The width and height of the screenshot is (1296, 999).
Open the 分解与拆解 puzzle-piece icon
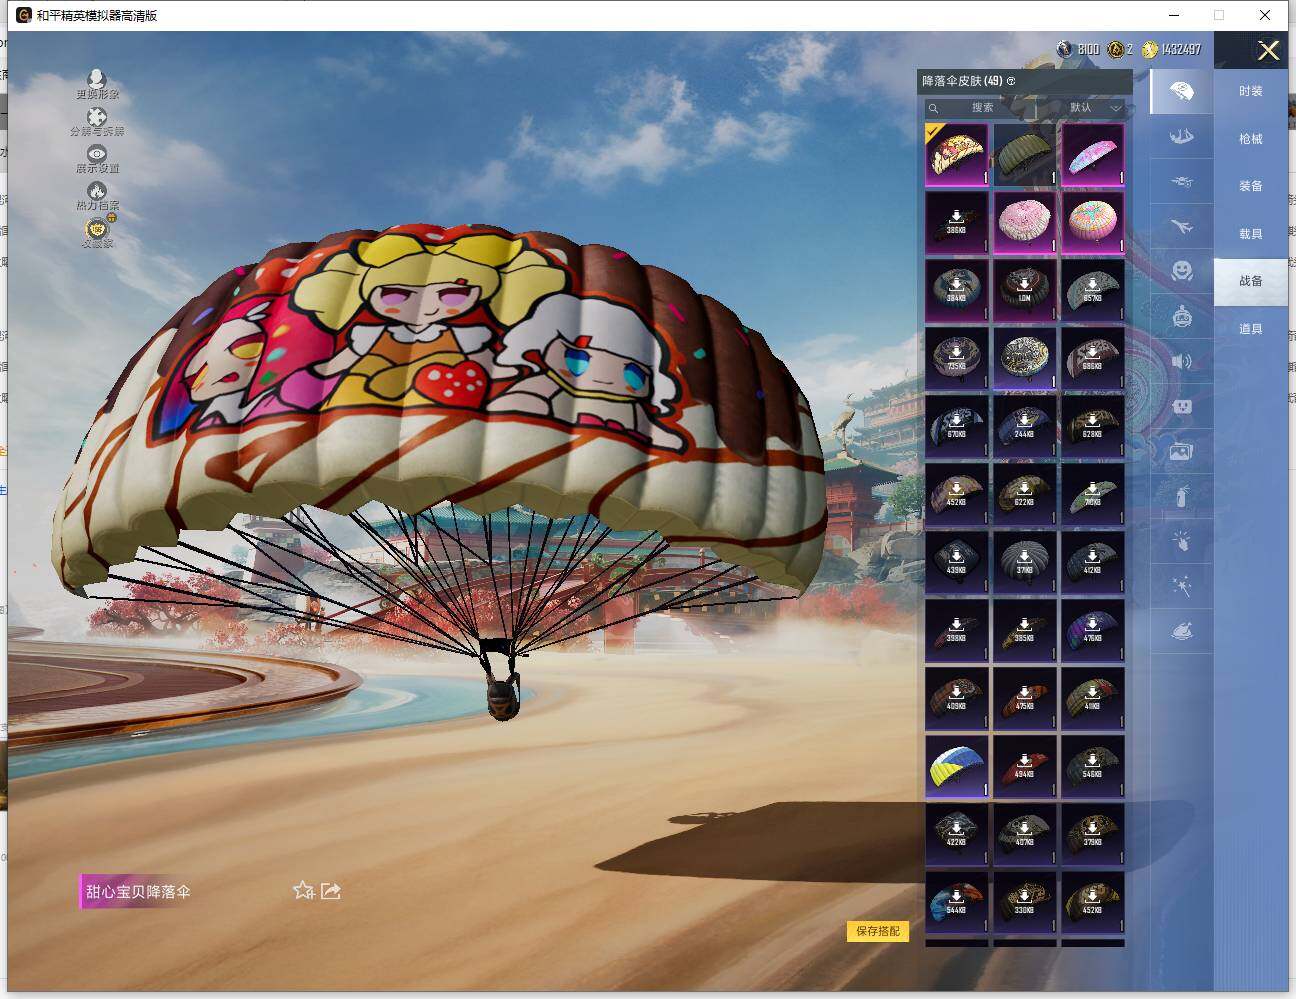[x=96, y=118]
